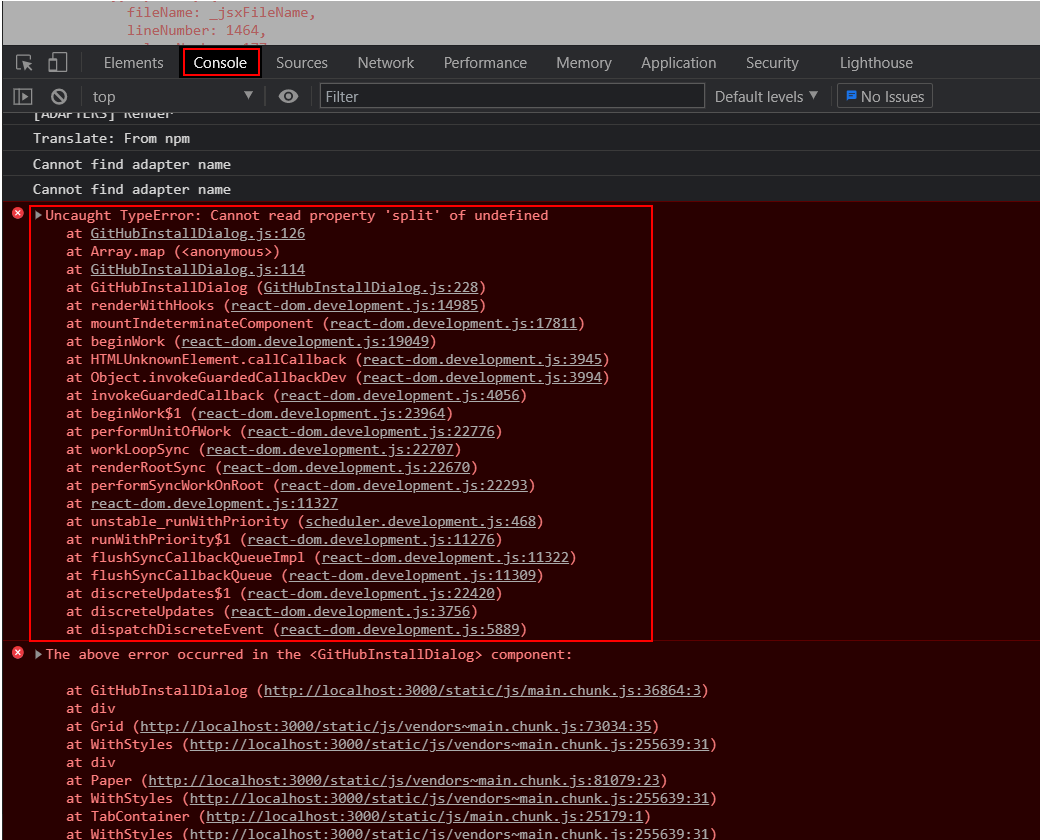1040x840 pixels.
Task: Open react-dom.development.js:11322 link
Action: tap(445, 557)
